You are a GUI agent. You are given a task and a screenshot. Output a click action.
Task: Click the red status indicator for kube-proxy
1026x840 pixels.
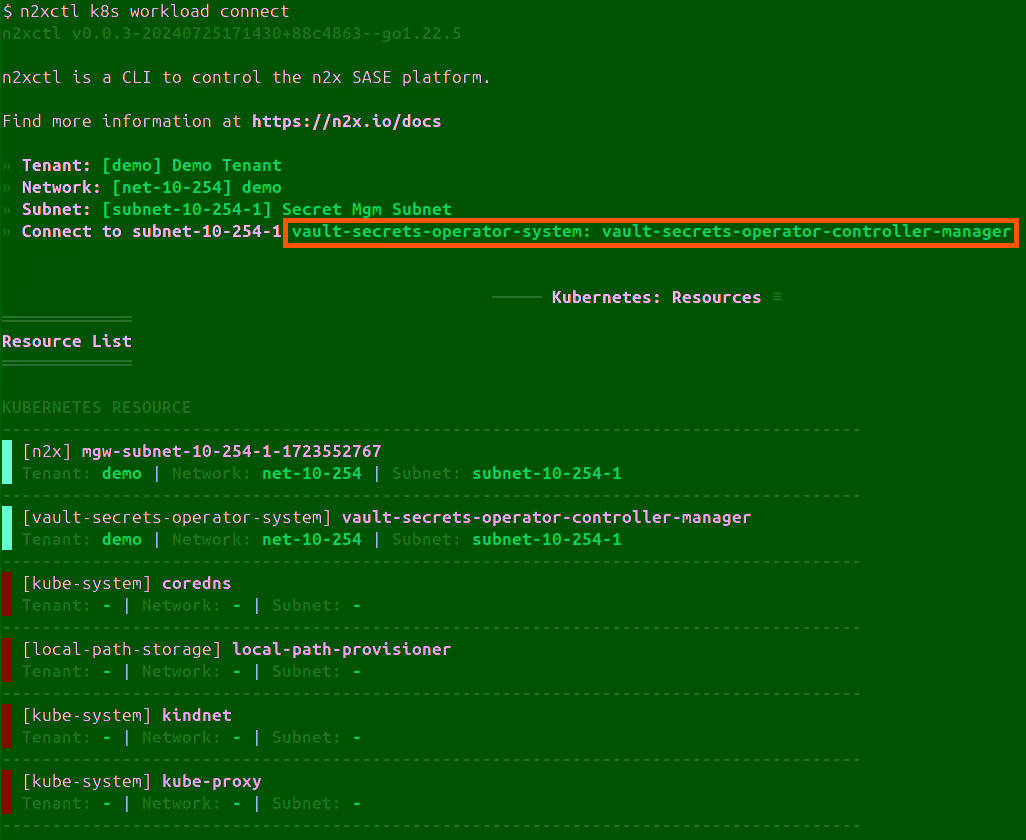6,791
